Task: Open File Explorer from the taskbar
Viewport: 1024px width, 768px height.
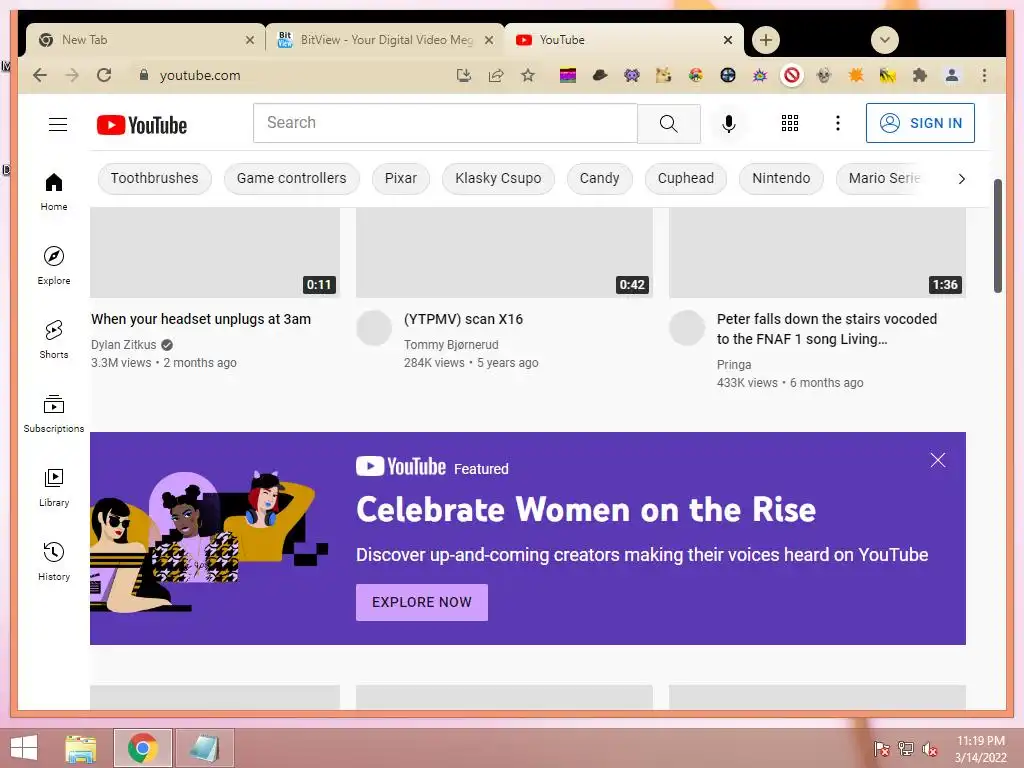Action: coord(81,748)
